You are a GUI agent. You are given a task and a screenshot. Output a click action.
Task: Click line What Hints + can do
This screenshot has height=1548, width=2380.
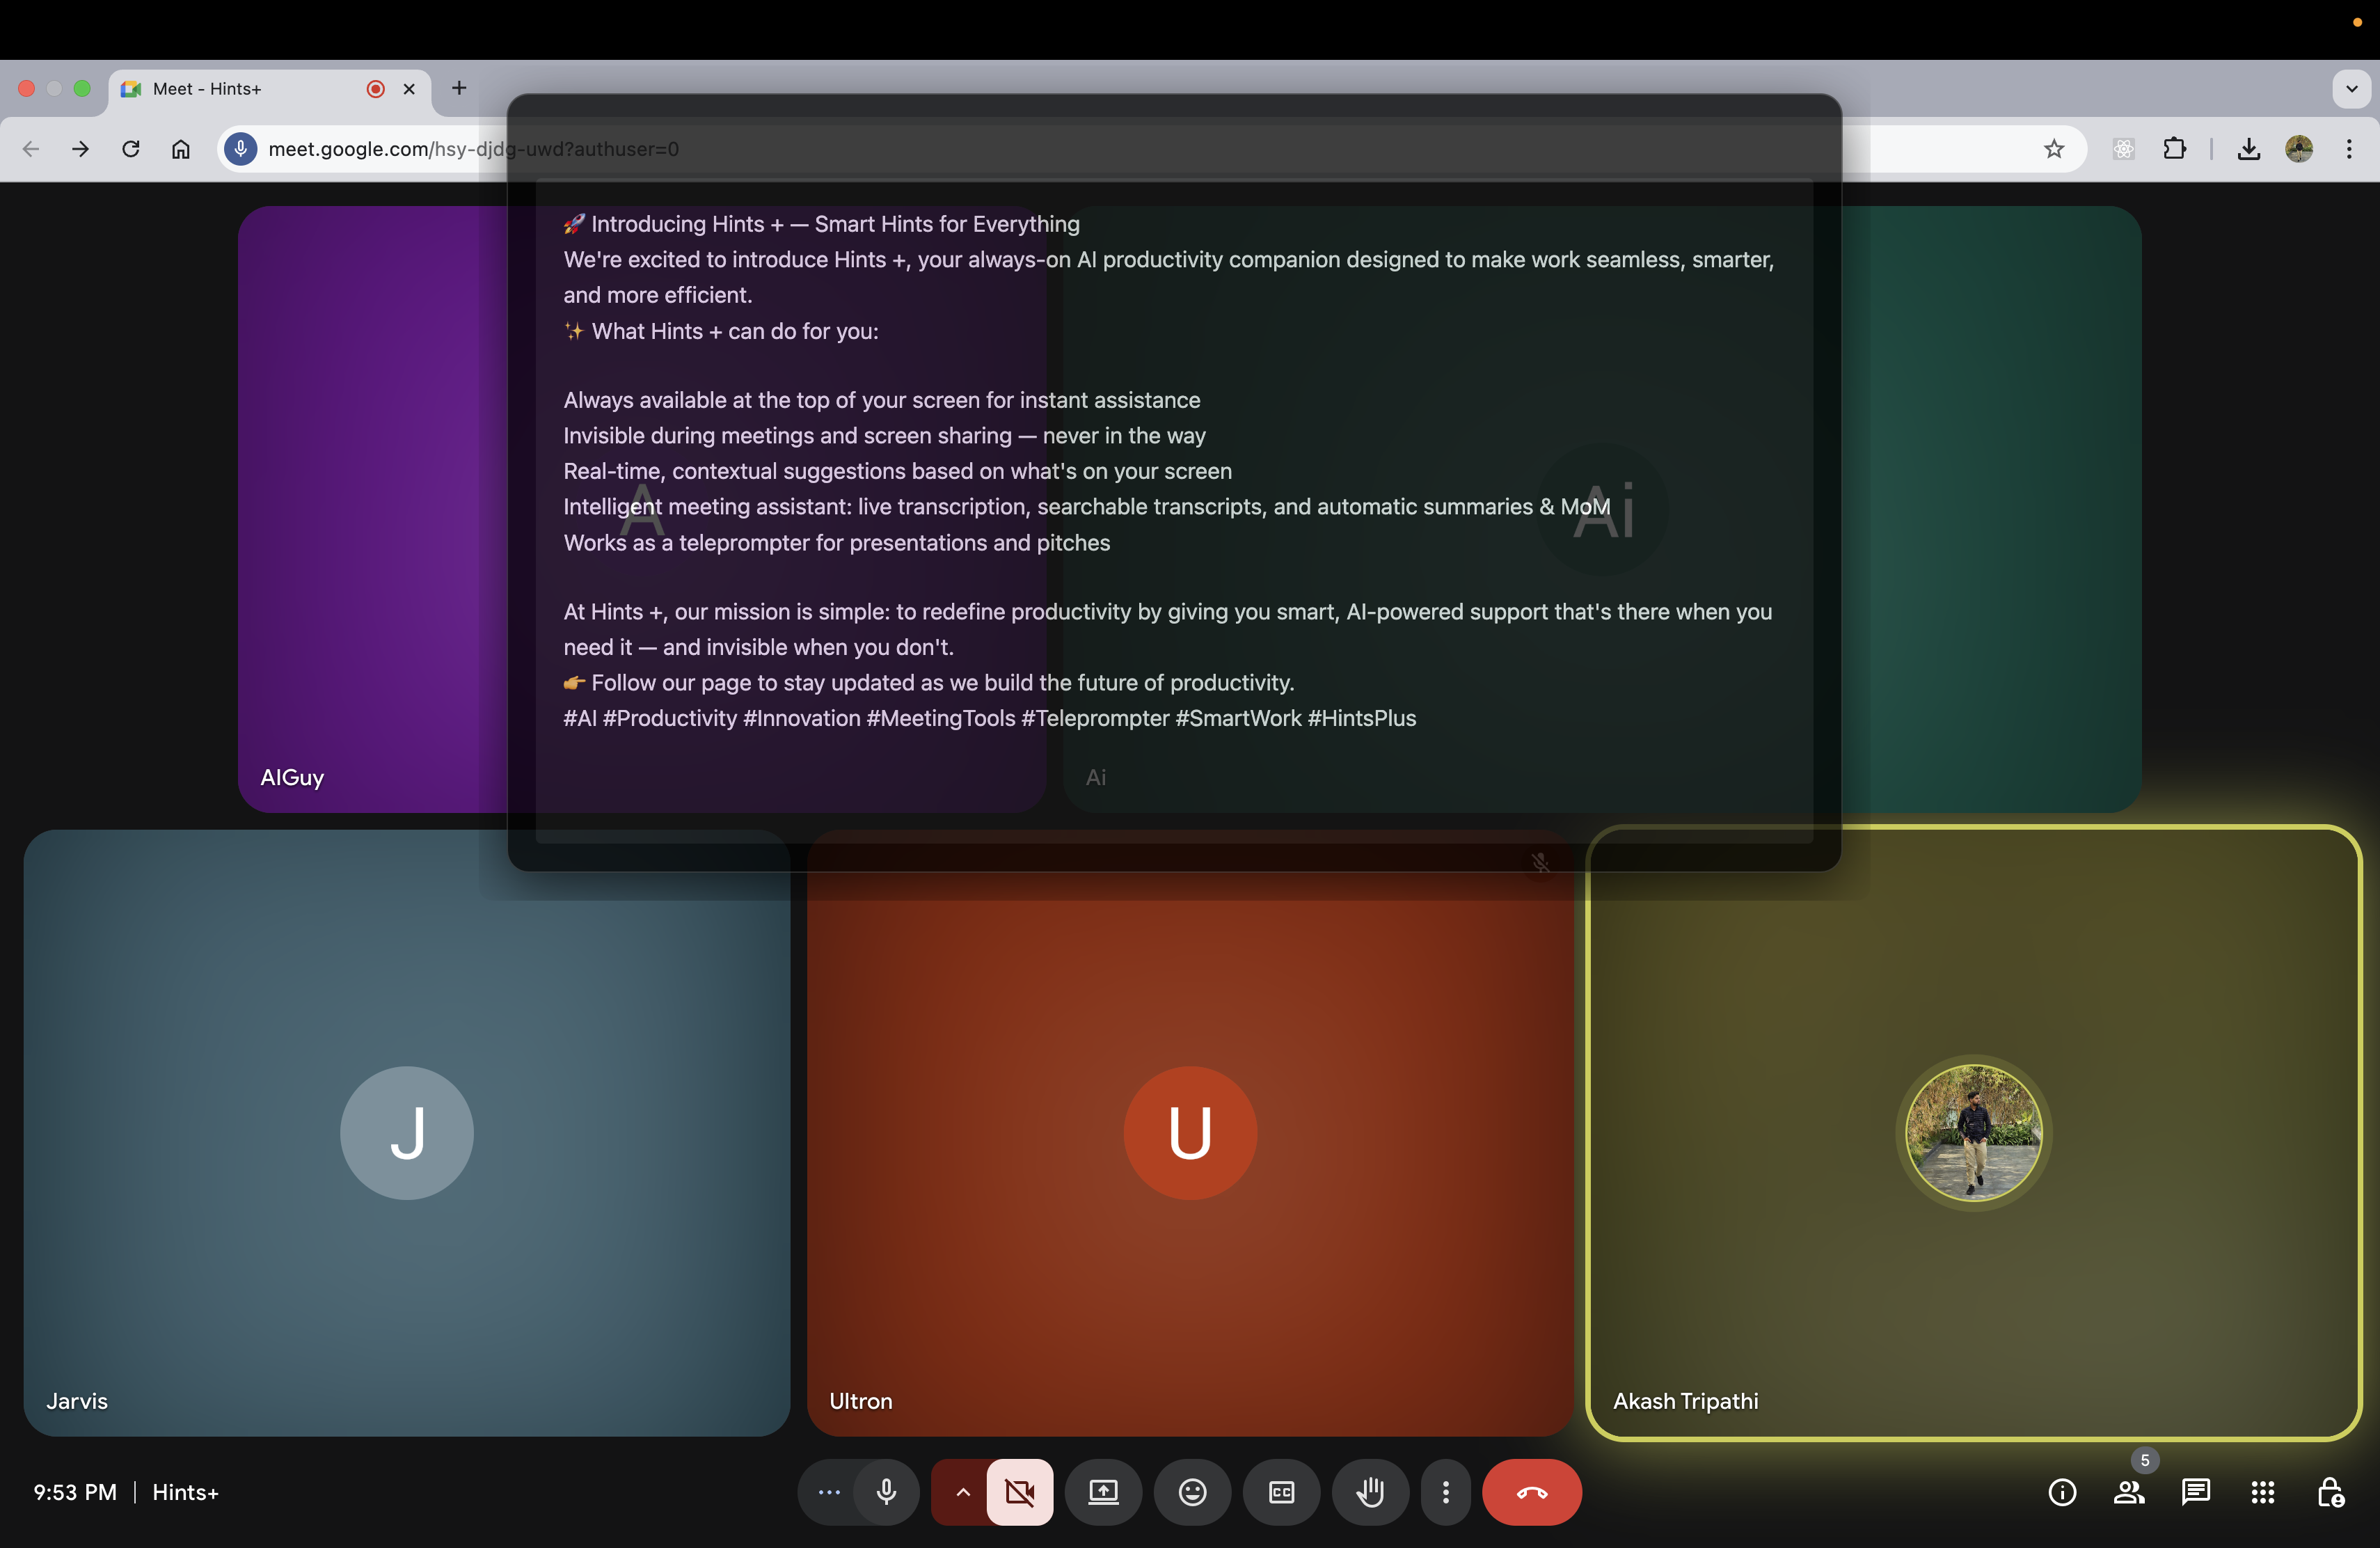pos(721,331)
